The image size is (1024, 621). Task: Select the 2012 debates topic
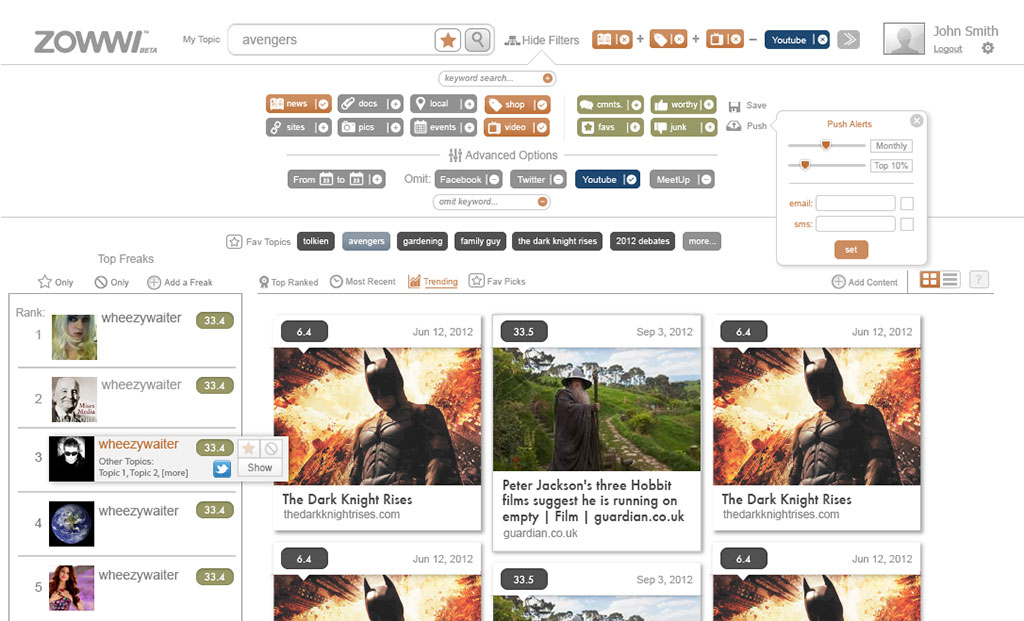[643, 242]
